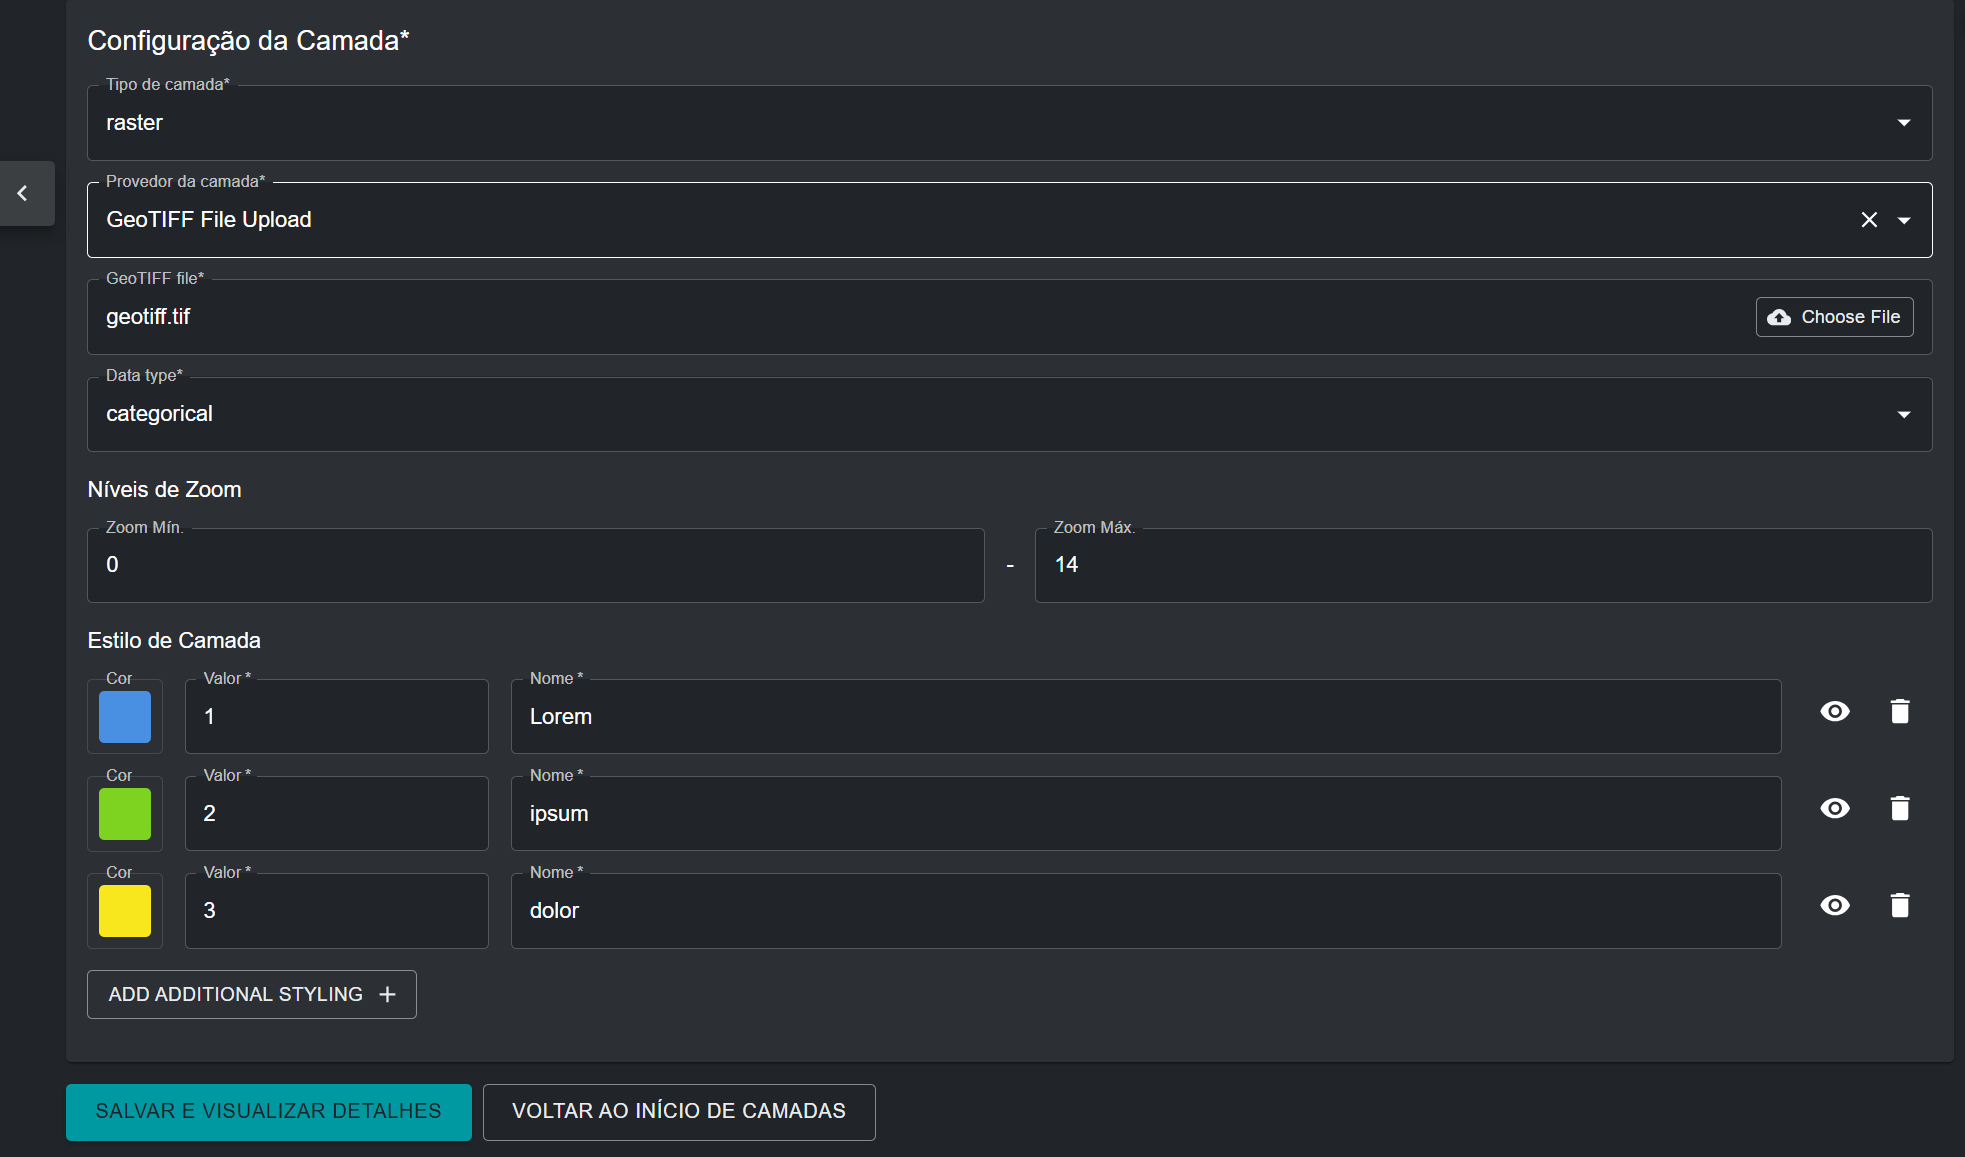
Task: Expand the Provedor da camada dropdown arrow
Action: [1904, 220]
